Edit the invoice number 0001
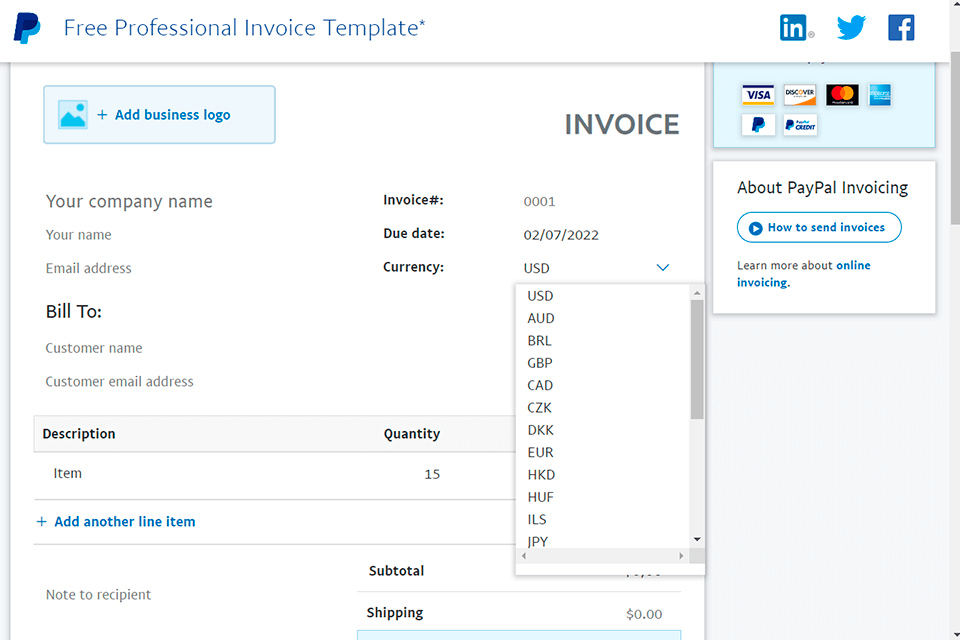 [x=539, y=201]
